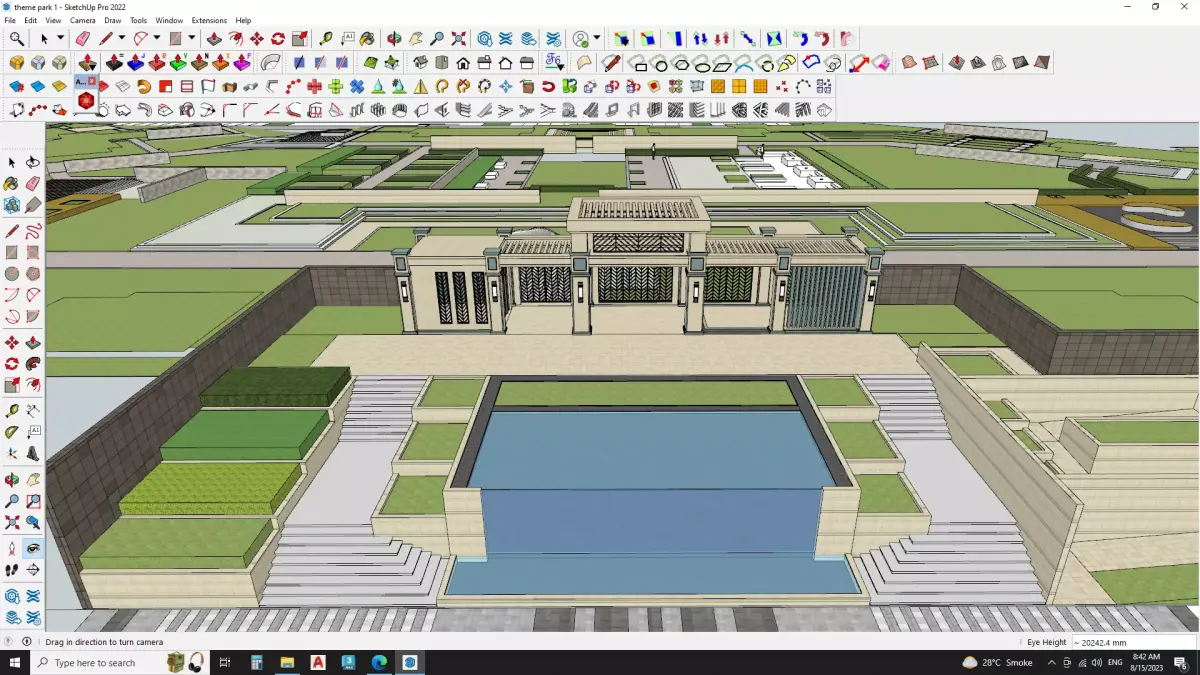This screenshot has height=675, width=1200.
Task: Open the Tools menu
Action: click(x=138, y=20)
